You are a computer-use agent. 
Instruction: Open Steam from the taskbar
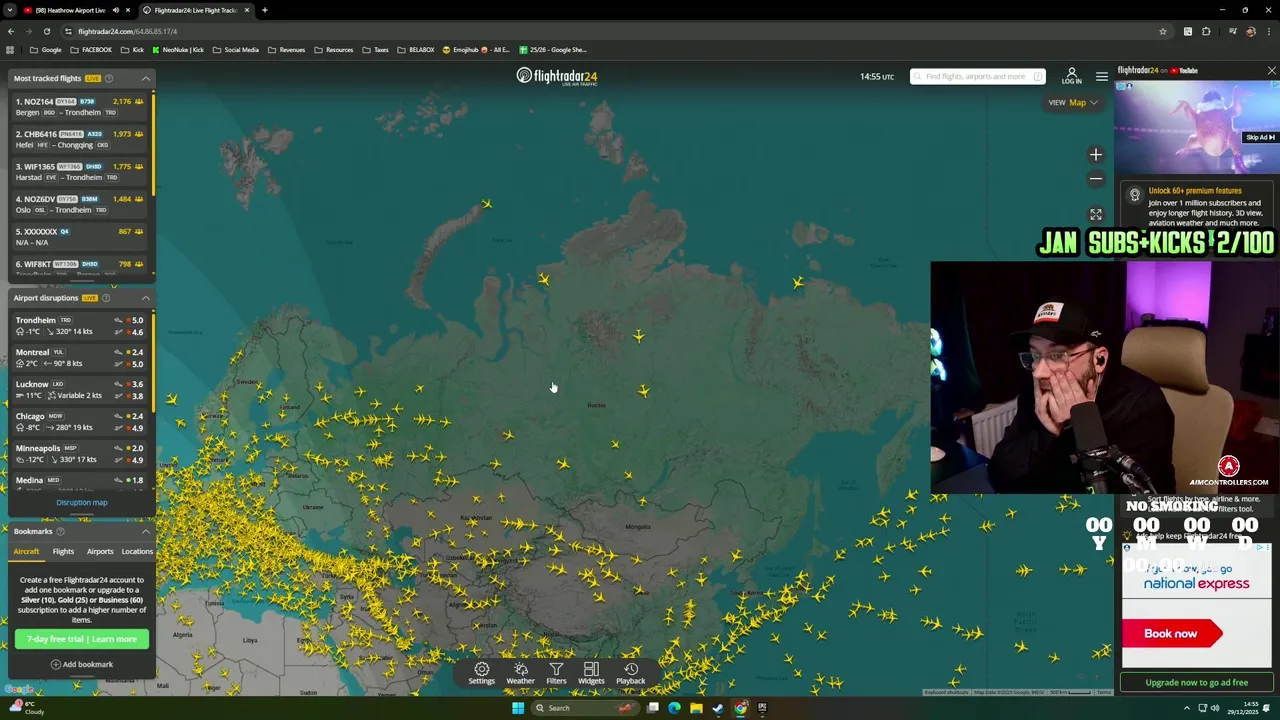pyautogui.click(x=718, y=708)
